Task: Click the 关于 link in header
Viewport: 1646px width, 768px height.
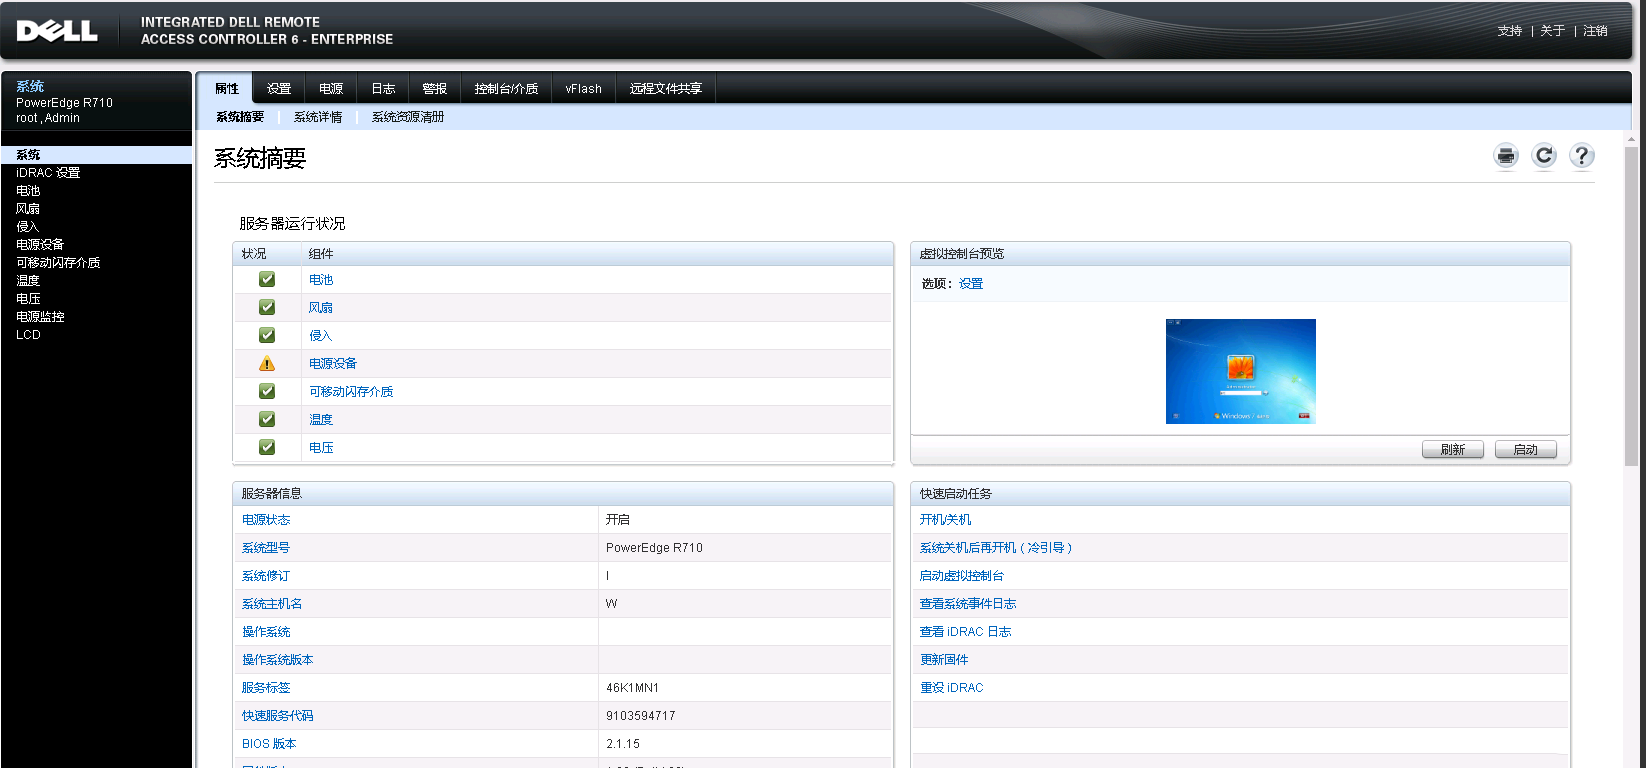Action: 1552,31
